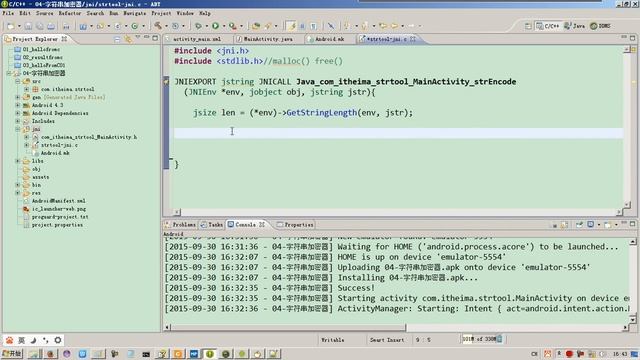Select Android.mk in the jni folder
The width and height of the screenshot is (640, 360).
click(55, 153)
